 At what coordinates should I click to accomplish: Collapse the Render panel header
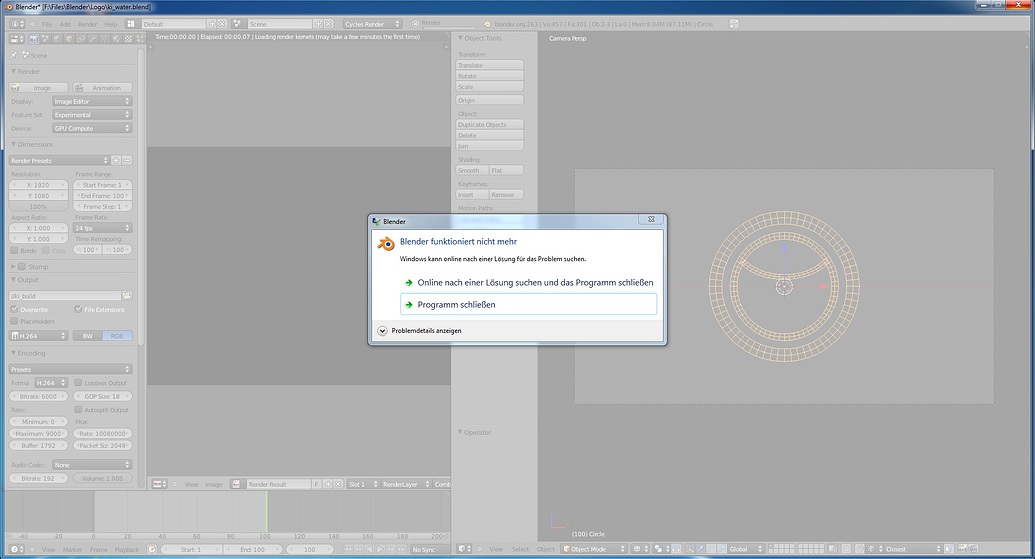tap(26, 71)
